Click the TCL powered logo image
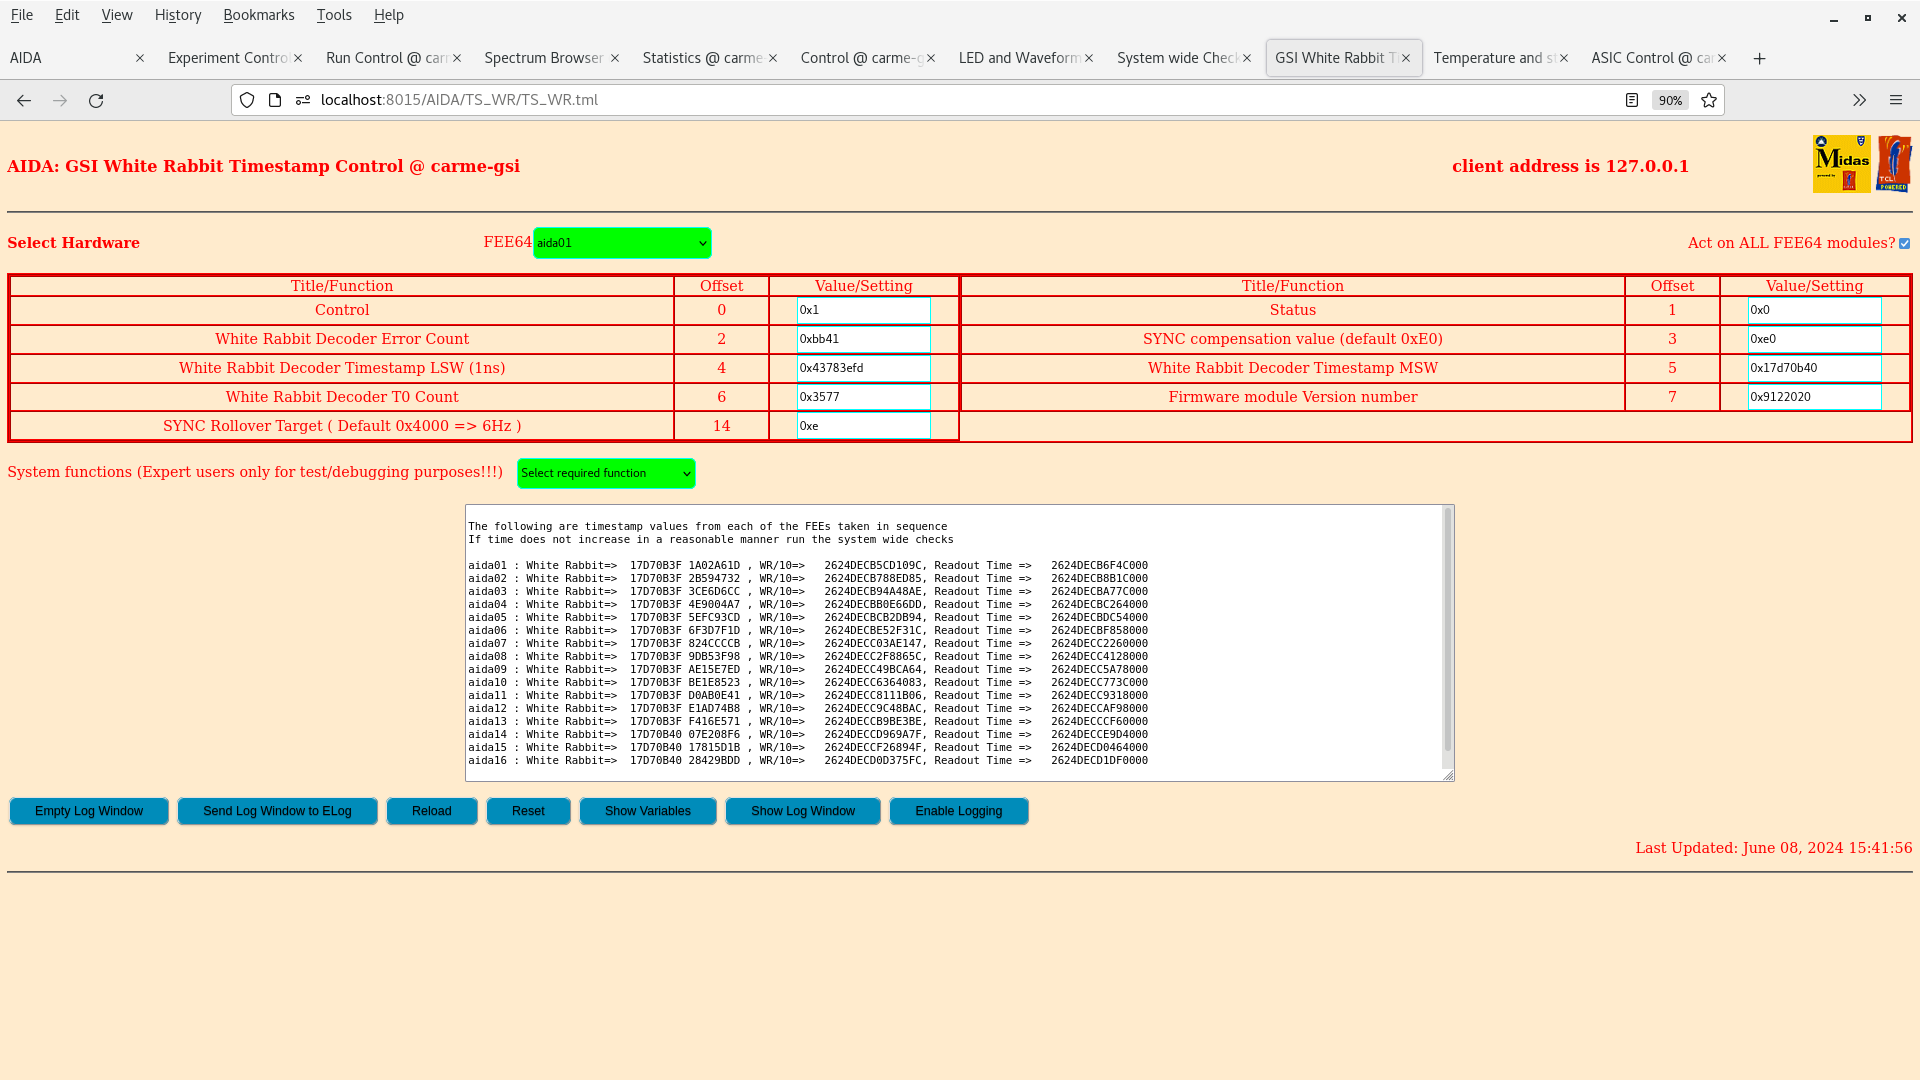 coord(1894,164)
